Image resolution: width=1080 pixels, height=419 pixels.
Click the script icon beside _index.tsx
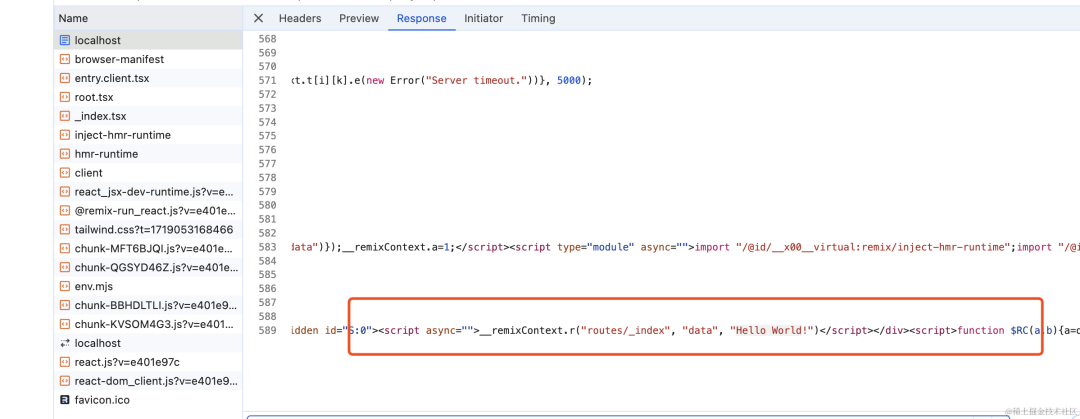click(65, 116)
